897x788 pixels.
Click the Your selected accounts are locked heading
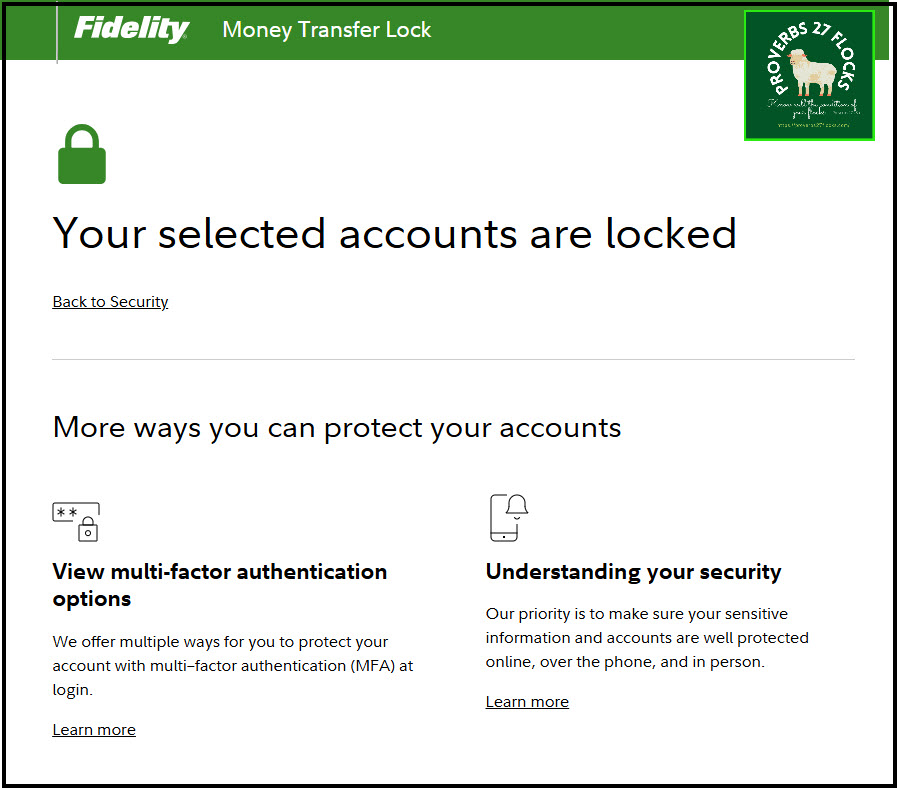pos(394,233)
